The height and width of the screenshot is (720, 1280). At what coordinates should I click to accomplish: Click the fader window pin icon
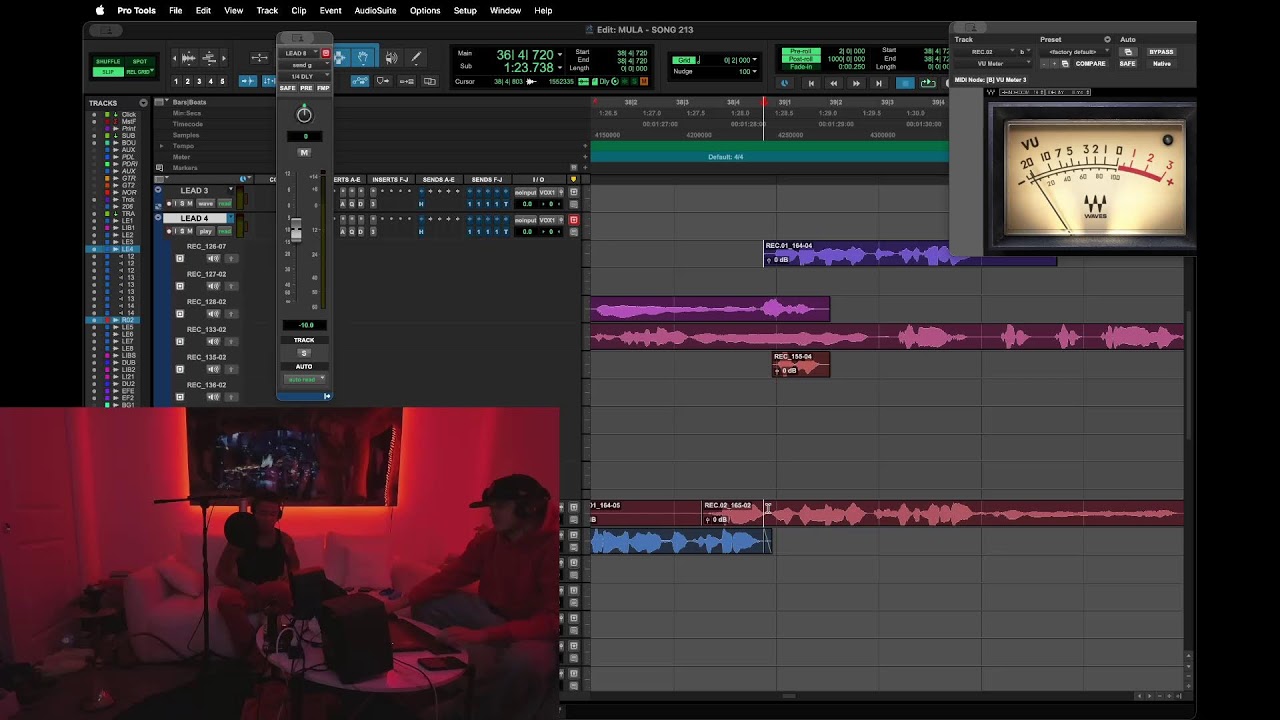coord(325,53)
